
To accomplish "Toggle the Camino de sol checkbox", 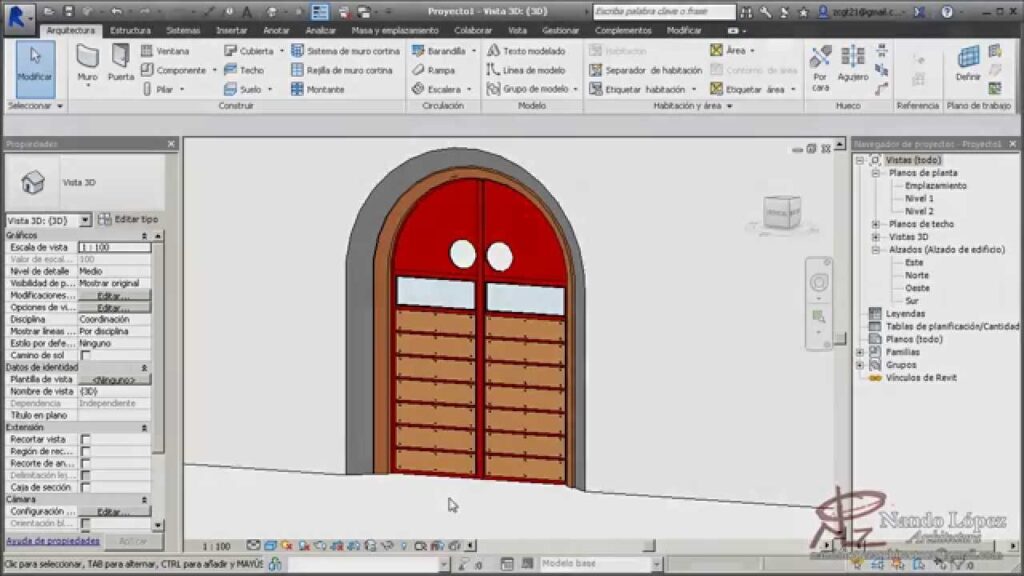I will 85,355.
